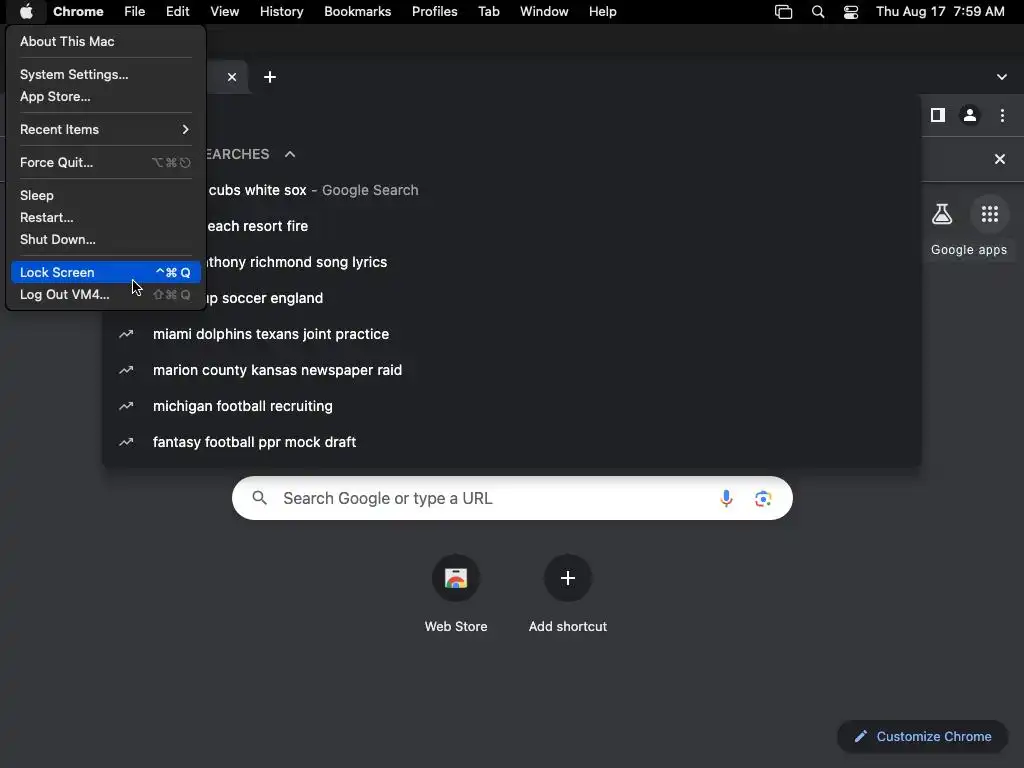Viewport: 1024px width, 768px height.
Task: Close the side panel with the X
Action: (1000, 159)
